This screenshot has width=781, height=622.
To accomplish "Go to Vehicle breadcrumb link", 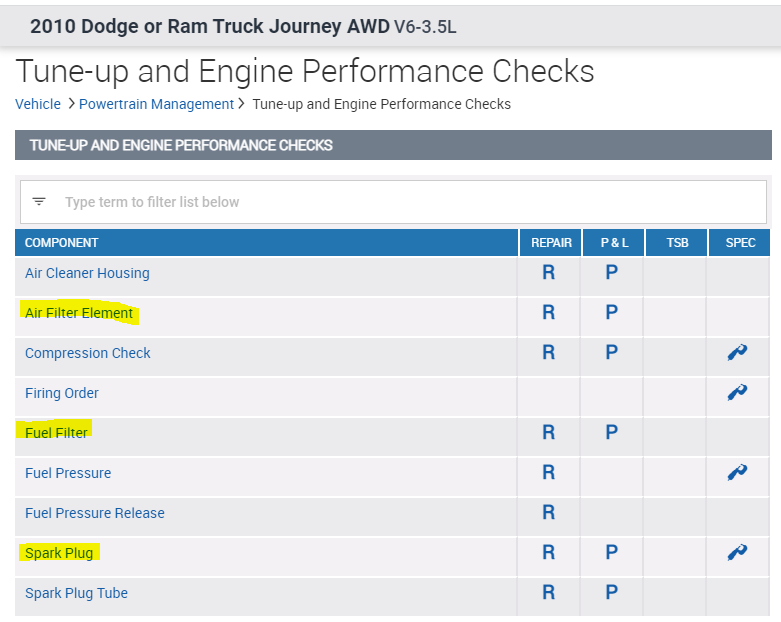I will [38, 104].
